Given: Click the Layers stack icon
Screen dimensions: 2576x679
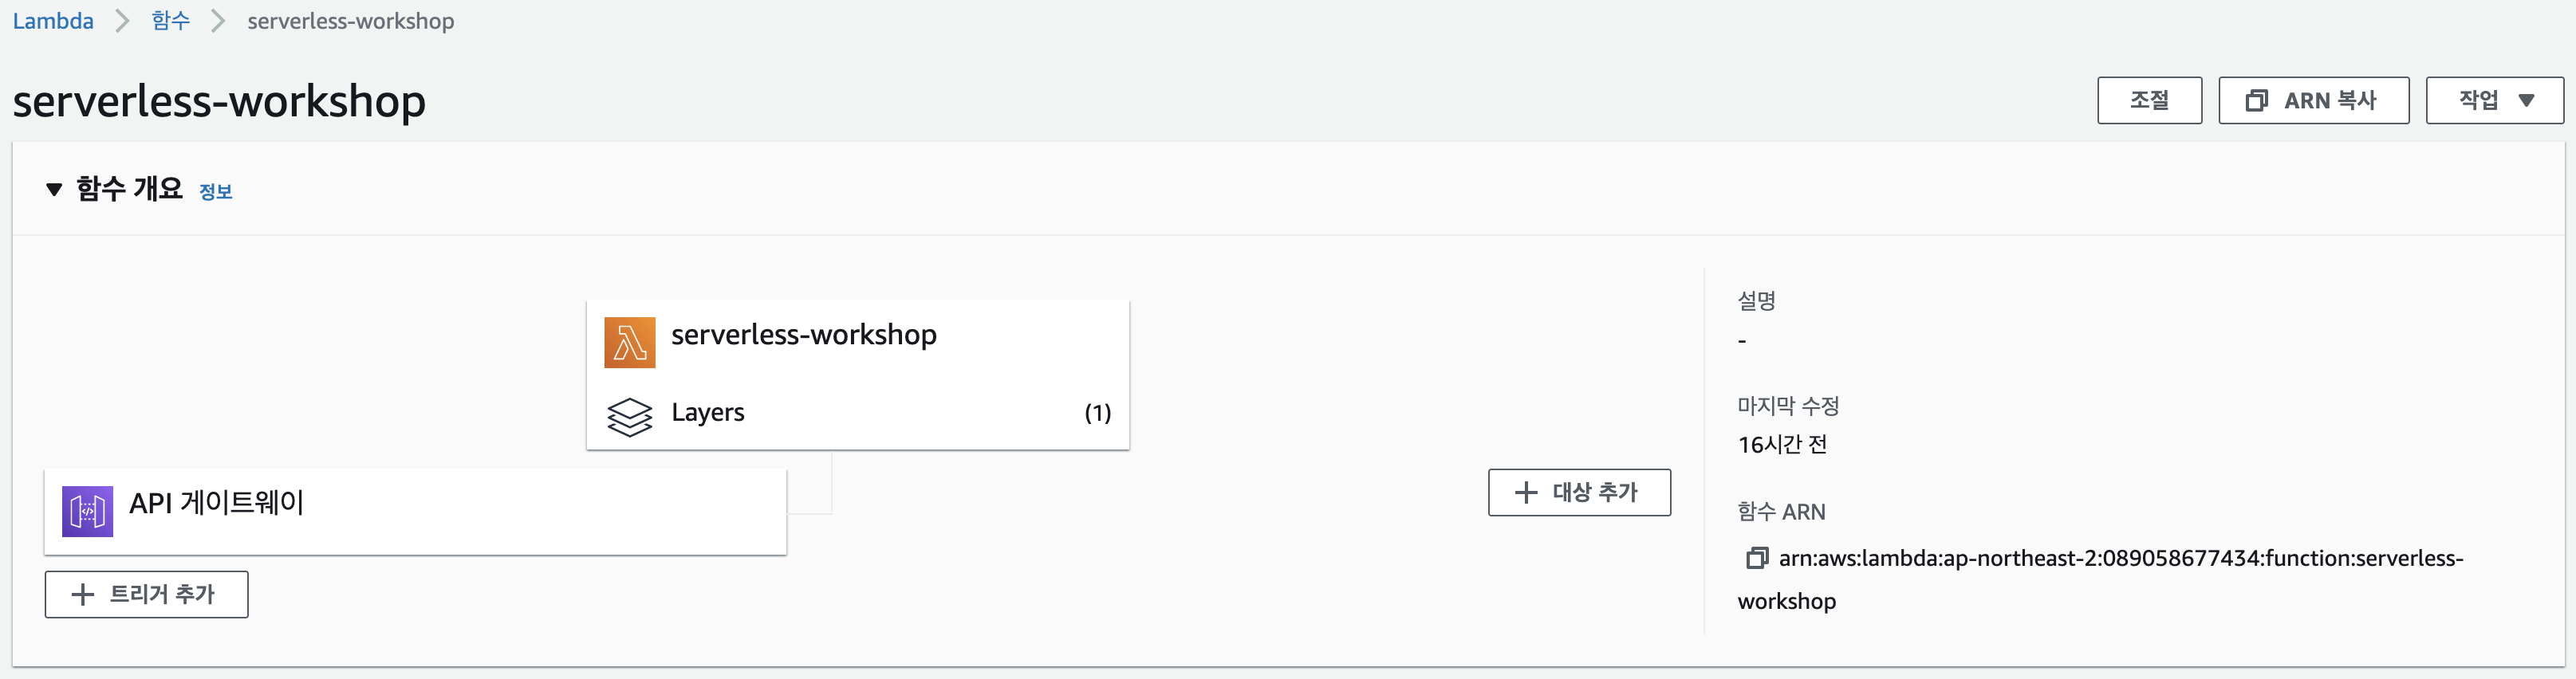Looking at the screenshot, I should (x=629, y=416).
